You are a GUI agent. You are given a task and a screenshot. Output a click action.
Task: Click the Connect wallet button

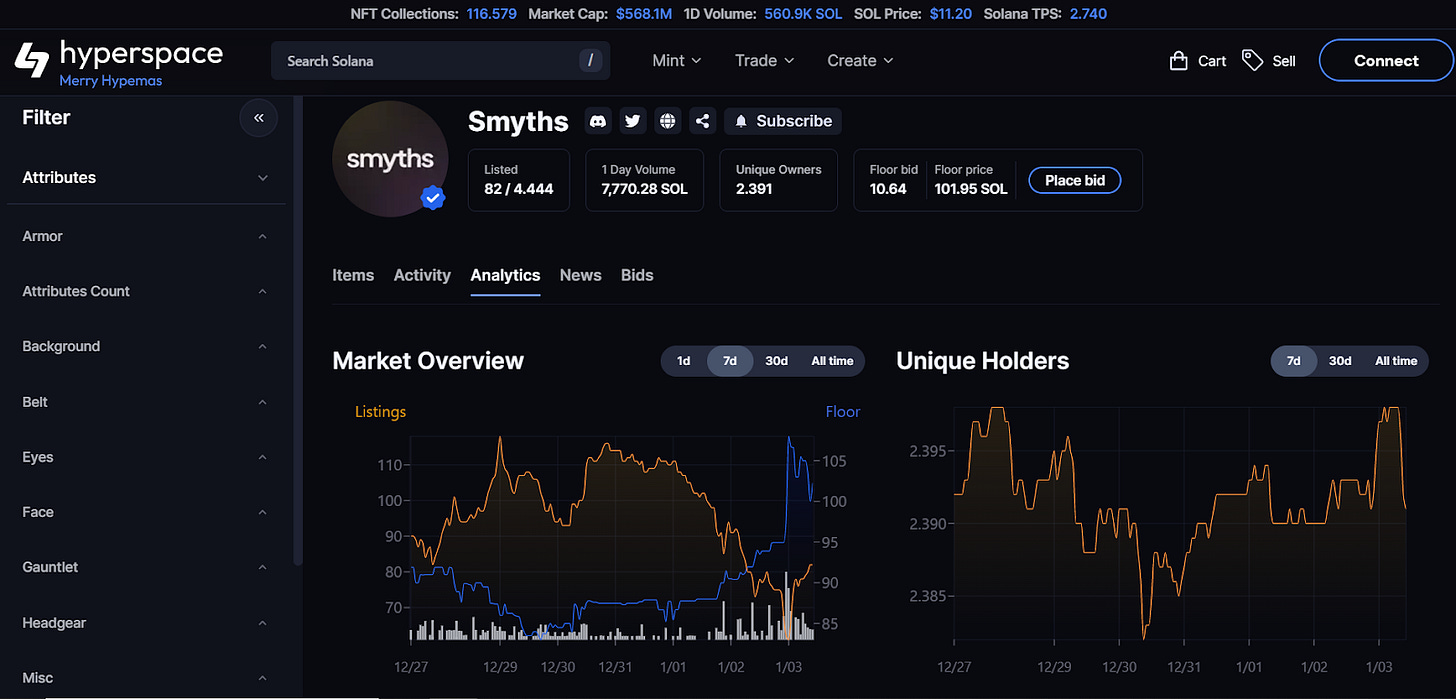pos(1386,60)
